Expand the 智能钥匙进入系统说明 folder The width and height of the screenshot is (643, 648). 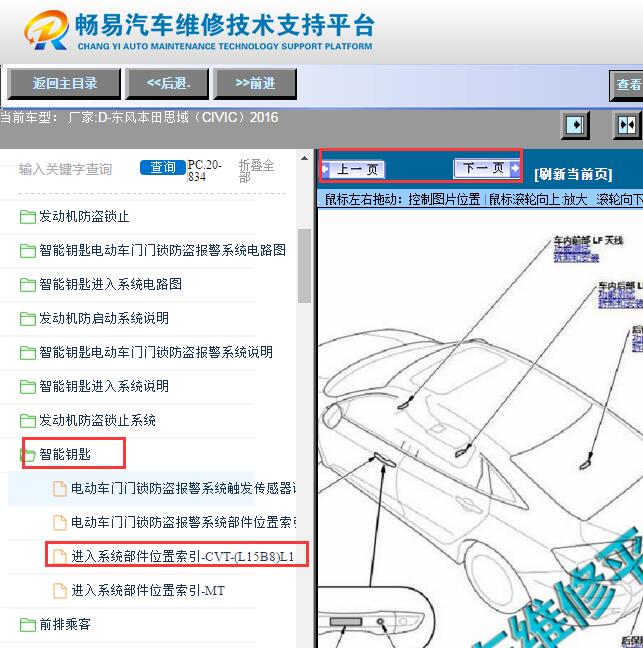(104, 386)
